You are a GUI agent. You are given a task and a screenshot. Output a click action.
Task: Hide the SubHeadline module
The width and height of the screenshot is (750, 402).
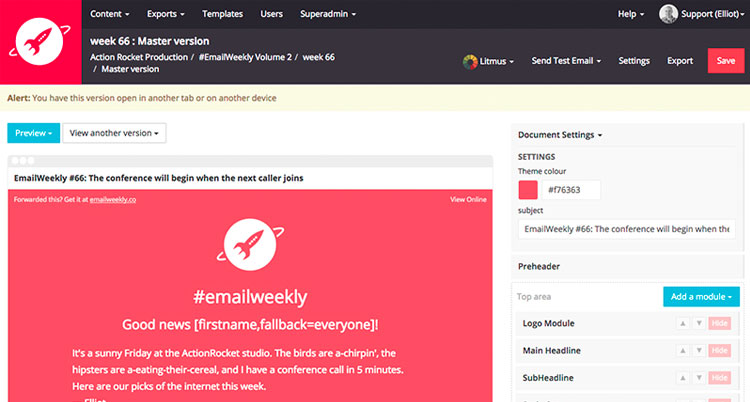[719, 376]
